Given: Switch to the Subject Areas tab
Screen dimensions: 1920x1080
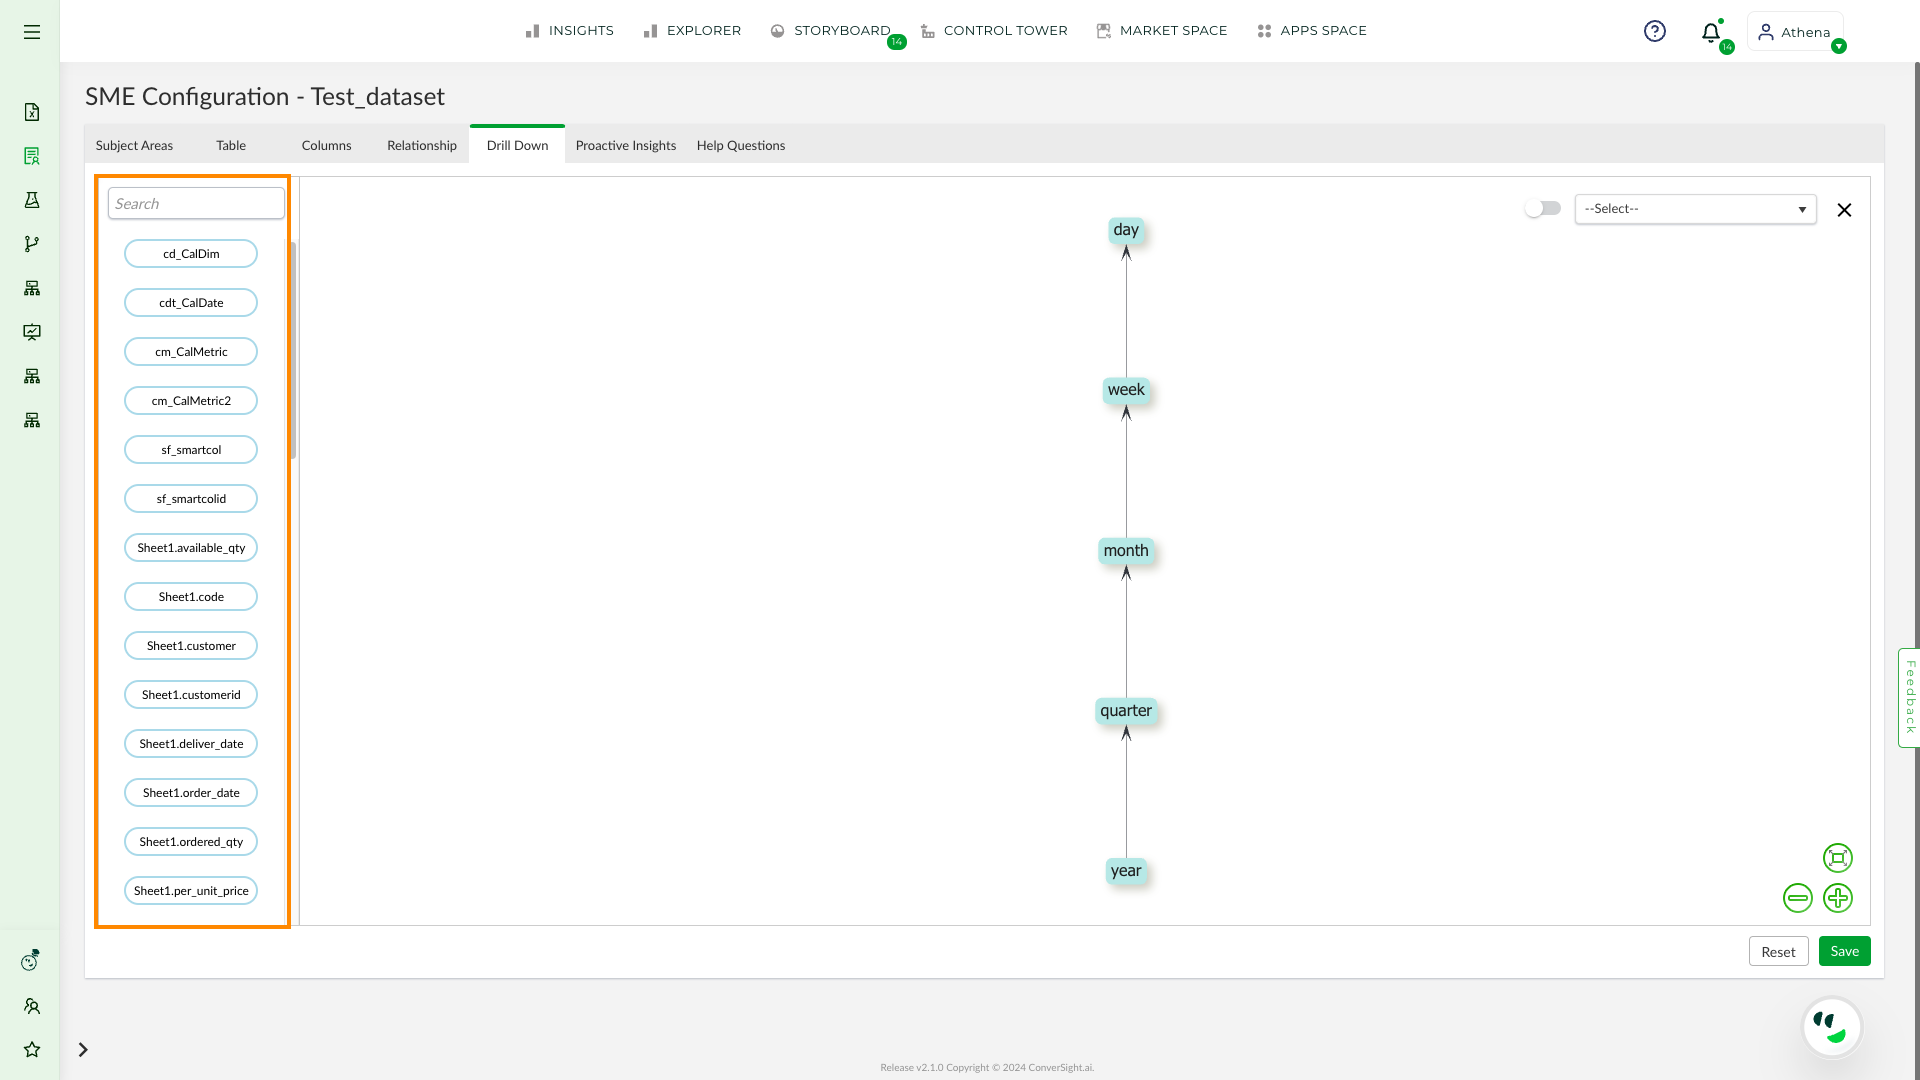Looking at the screenshot, I should click(x=134, y=145).
